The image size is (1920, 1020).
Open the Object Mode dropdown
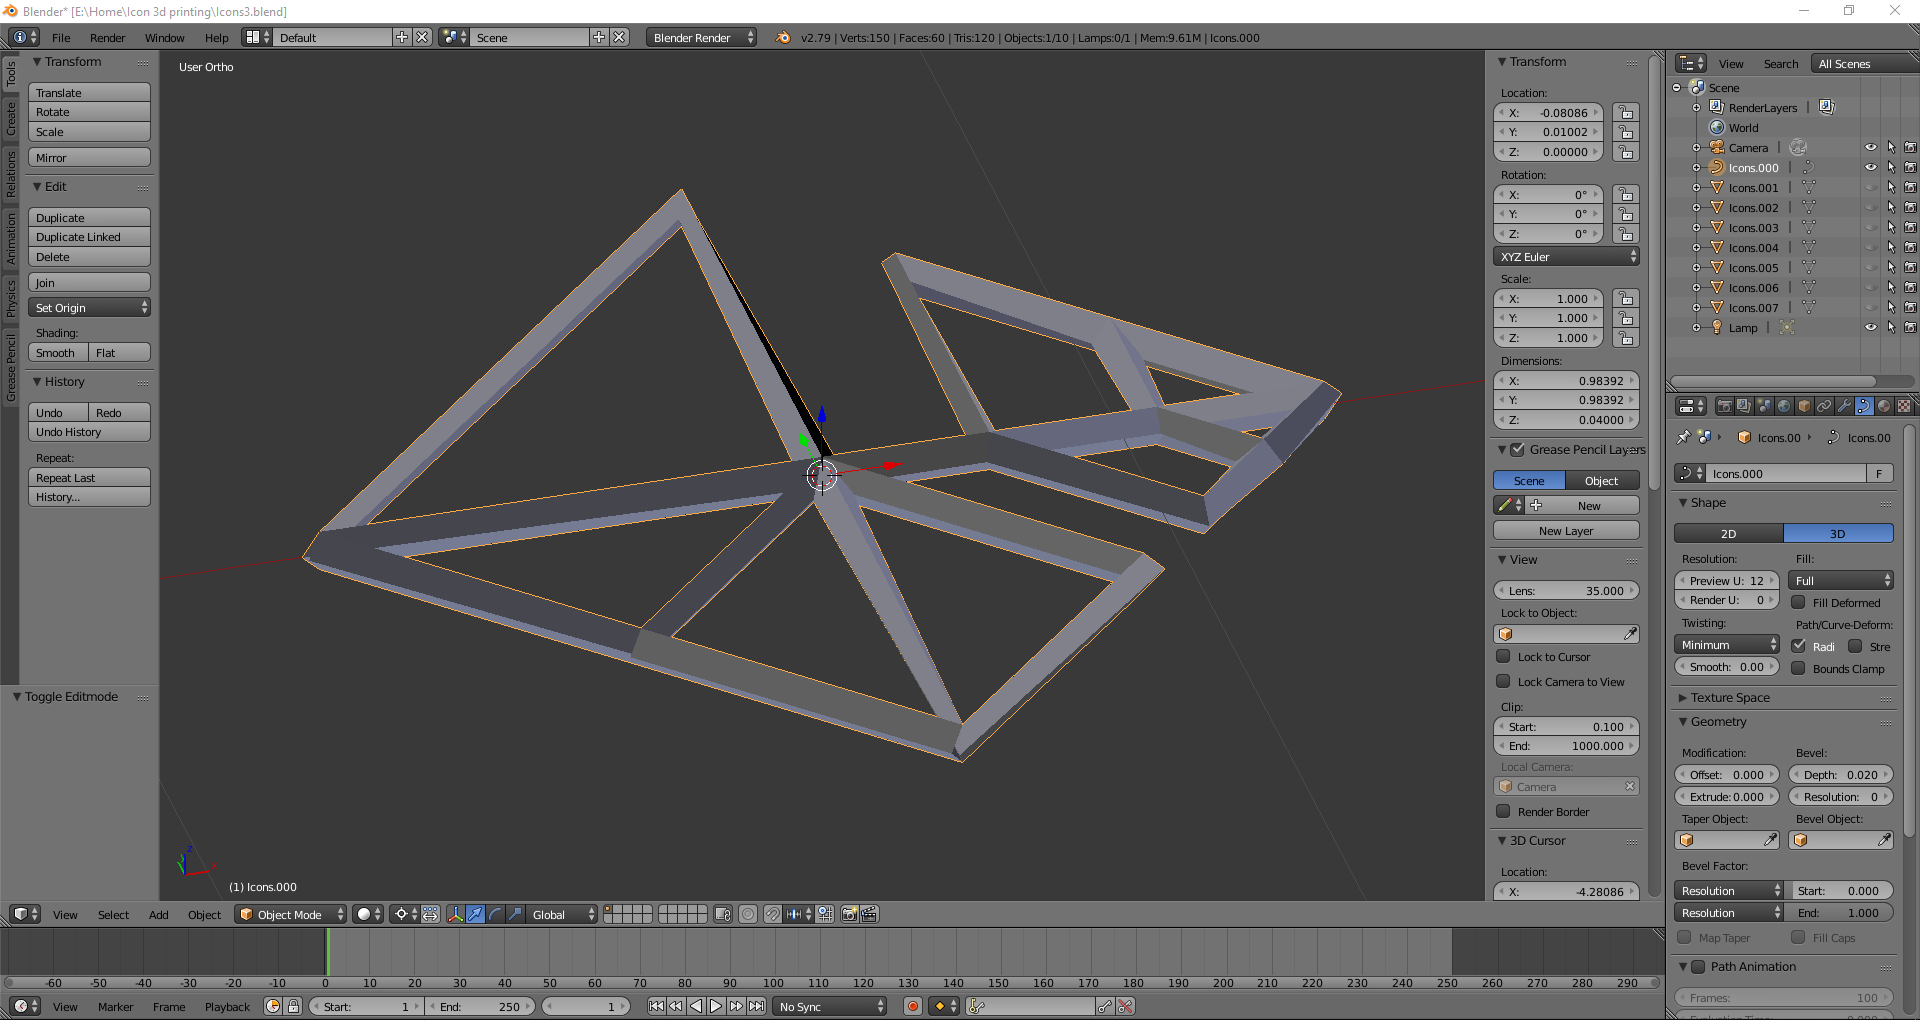point(291,914)
